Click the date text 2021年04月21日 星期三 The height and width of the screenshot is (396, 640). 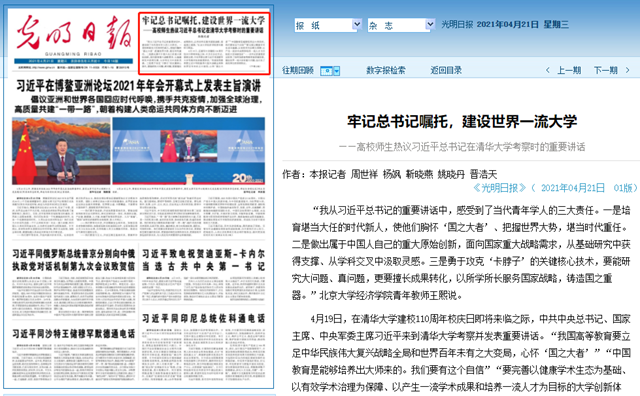(523, 24)
